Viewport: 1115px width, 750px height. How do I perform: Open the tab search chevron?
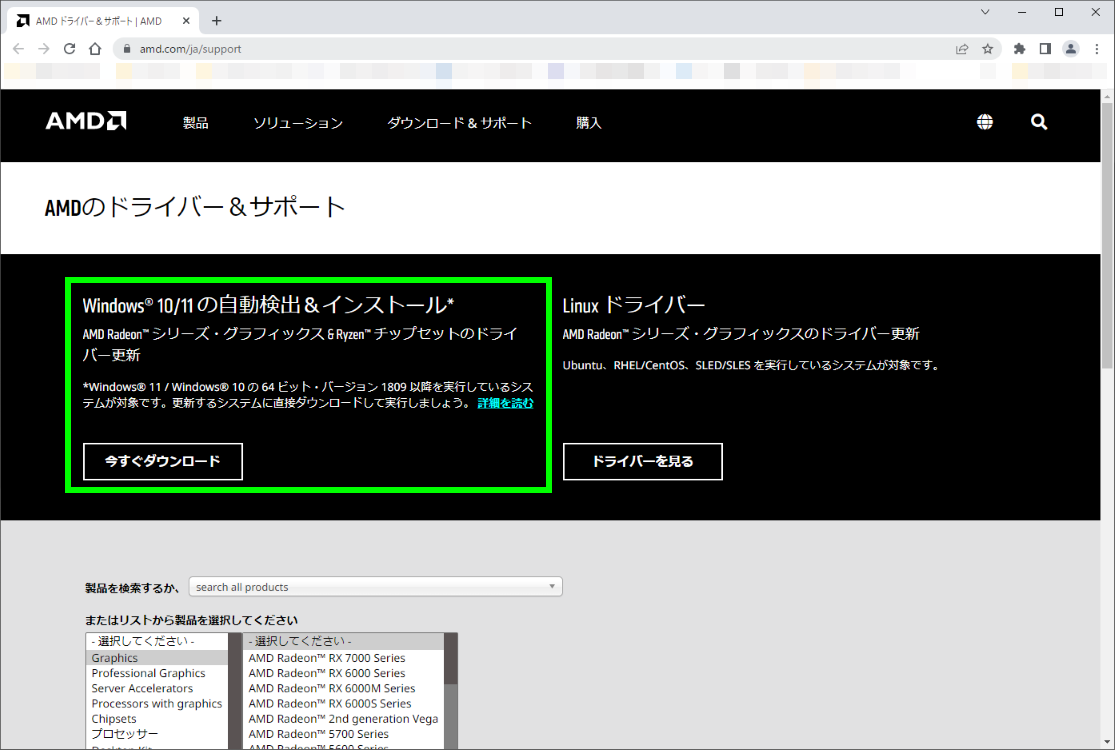point(985,12)
